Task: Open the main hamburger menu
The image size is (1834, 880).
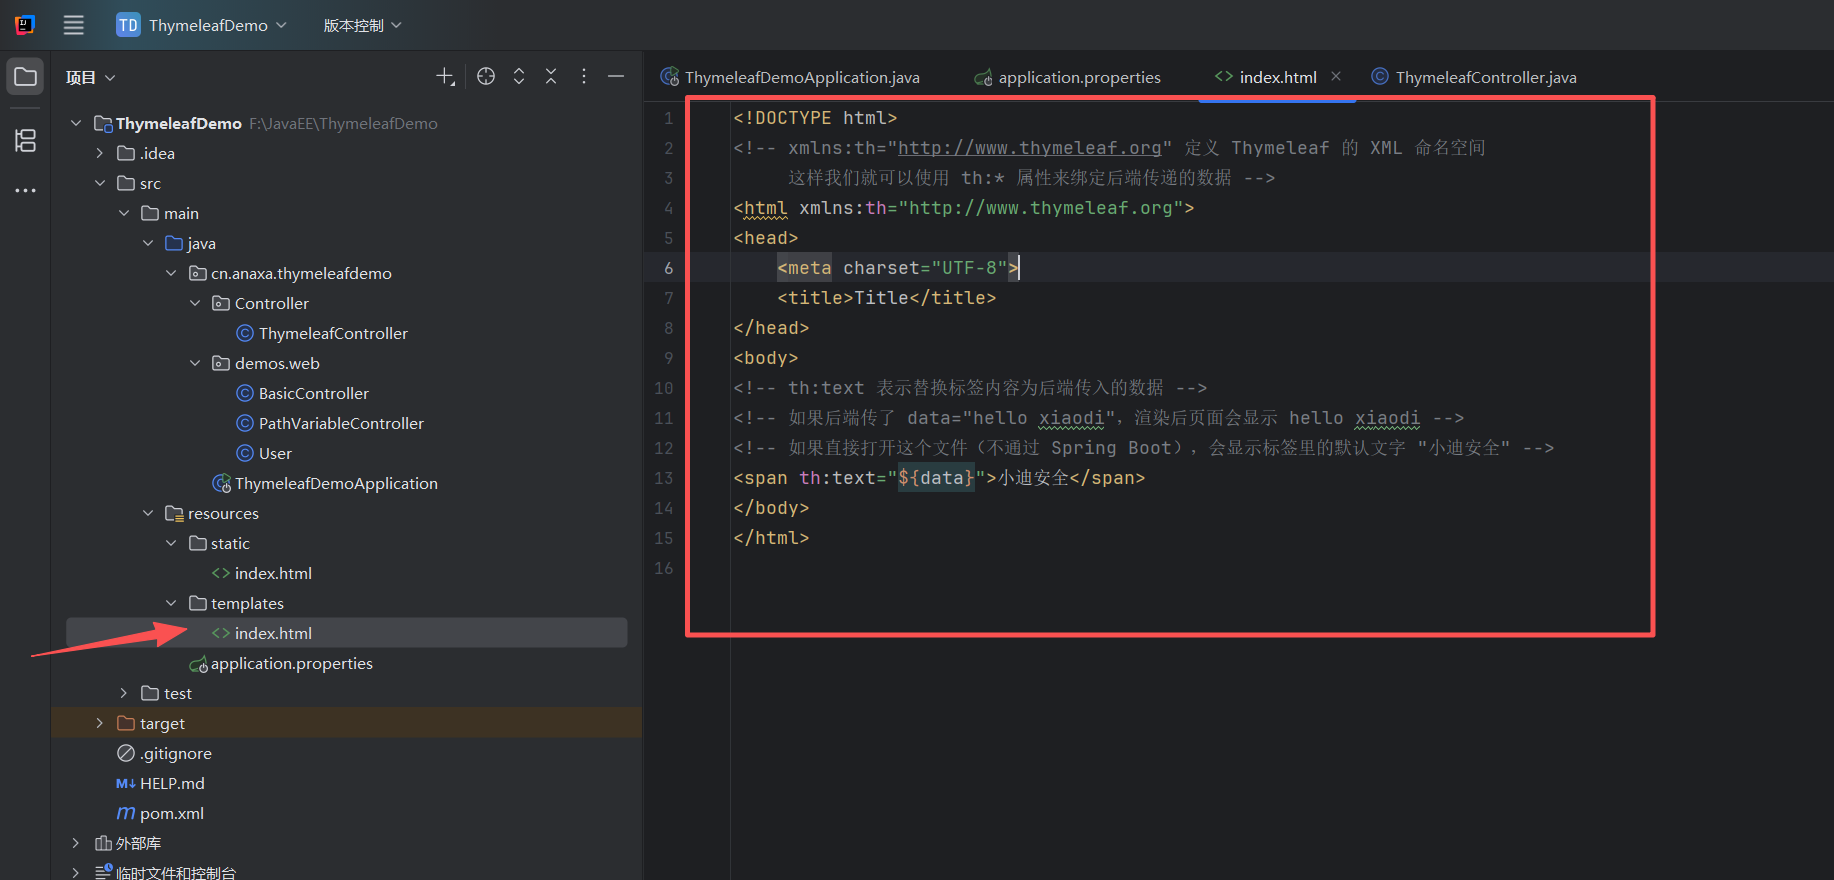Action: tap(74, 25)
